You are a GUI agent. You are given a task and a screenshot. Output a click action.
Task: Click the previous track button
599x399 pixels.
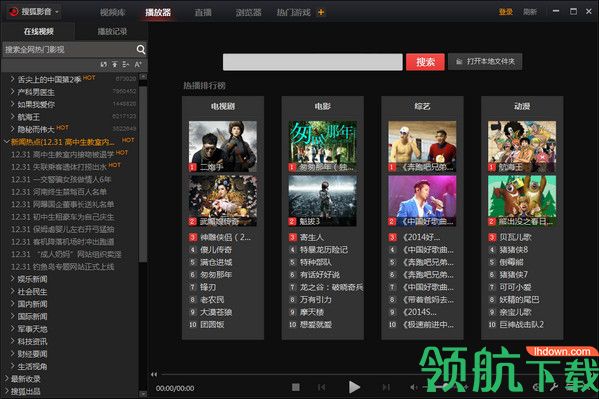tap(322, 387)
